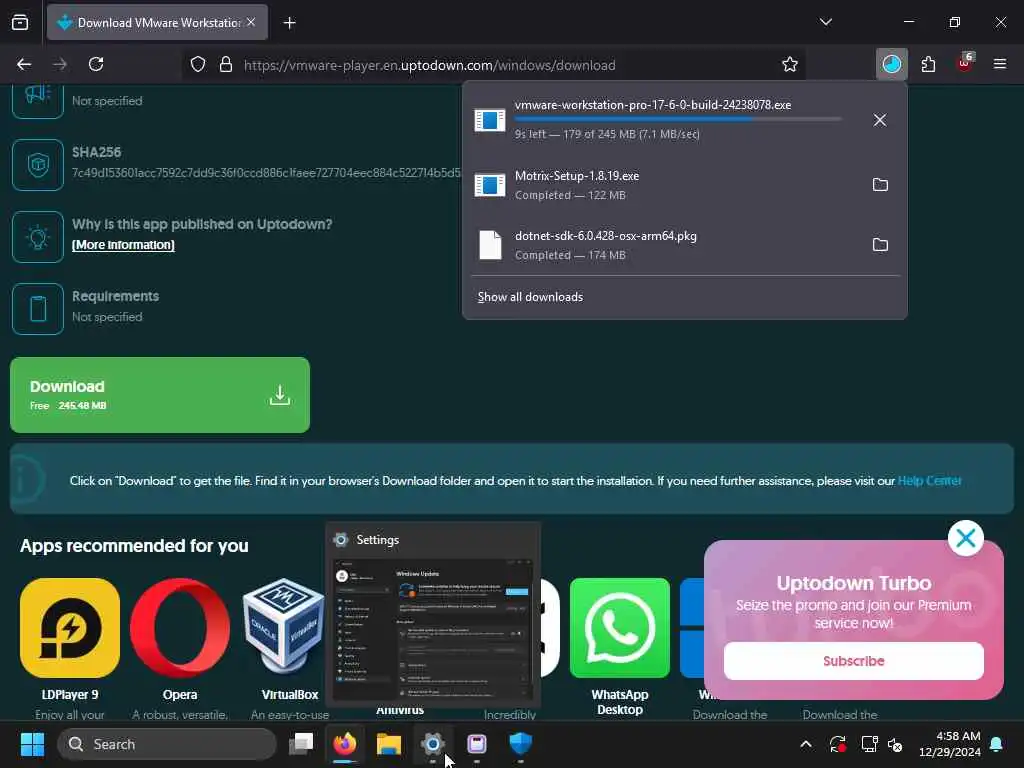Open the Windows Start menu
1024x768 pixels.
32,744
